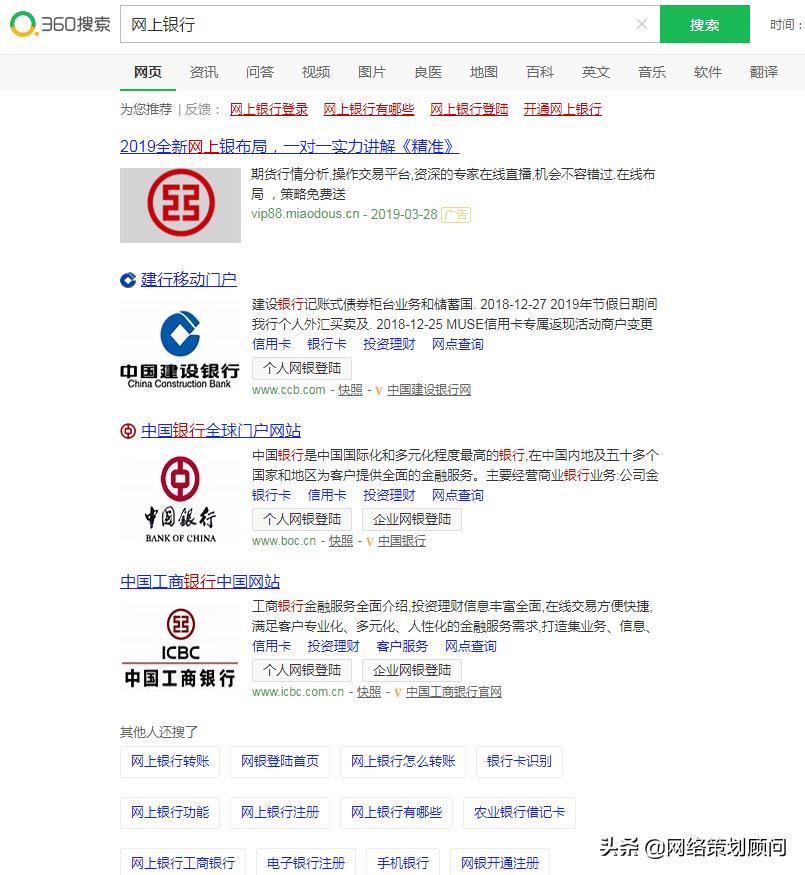This screenshot has height=875, width=805.
Task: Click the red ICBC ad thumbnail logo
Action: click(180, 203)
